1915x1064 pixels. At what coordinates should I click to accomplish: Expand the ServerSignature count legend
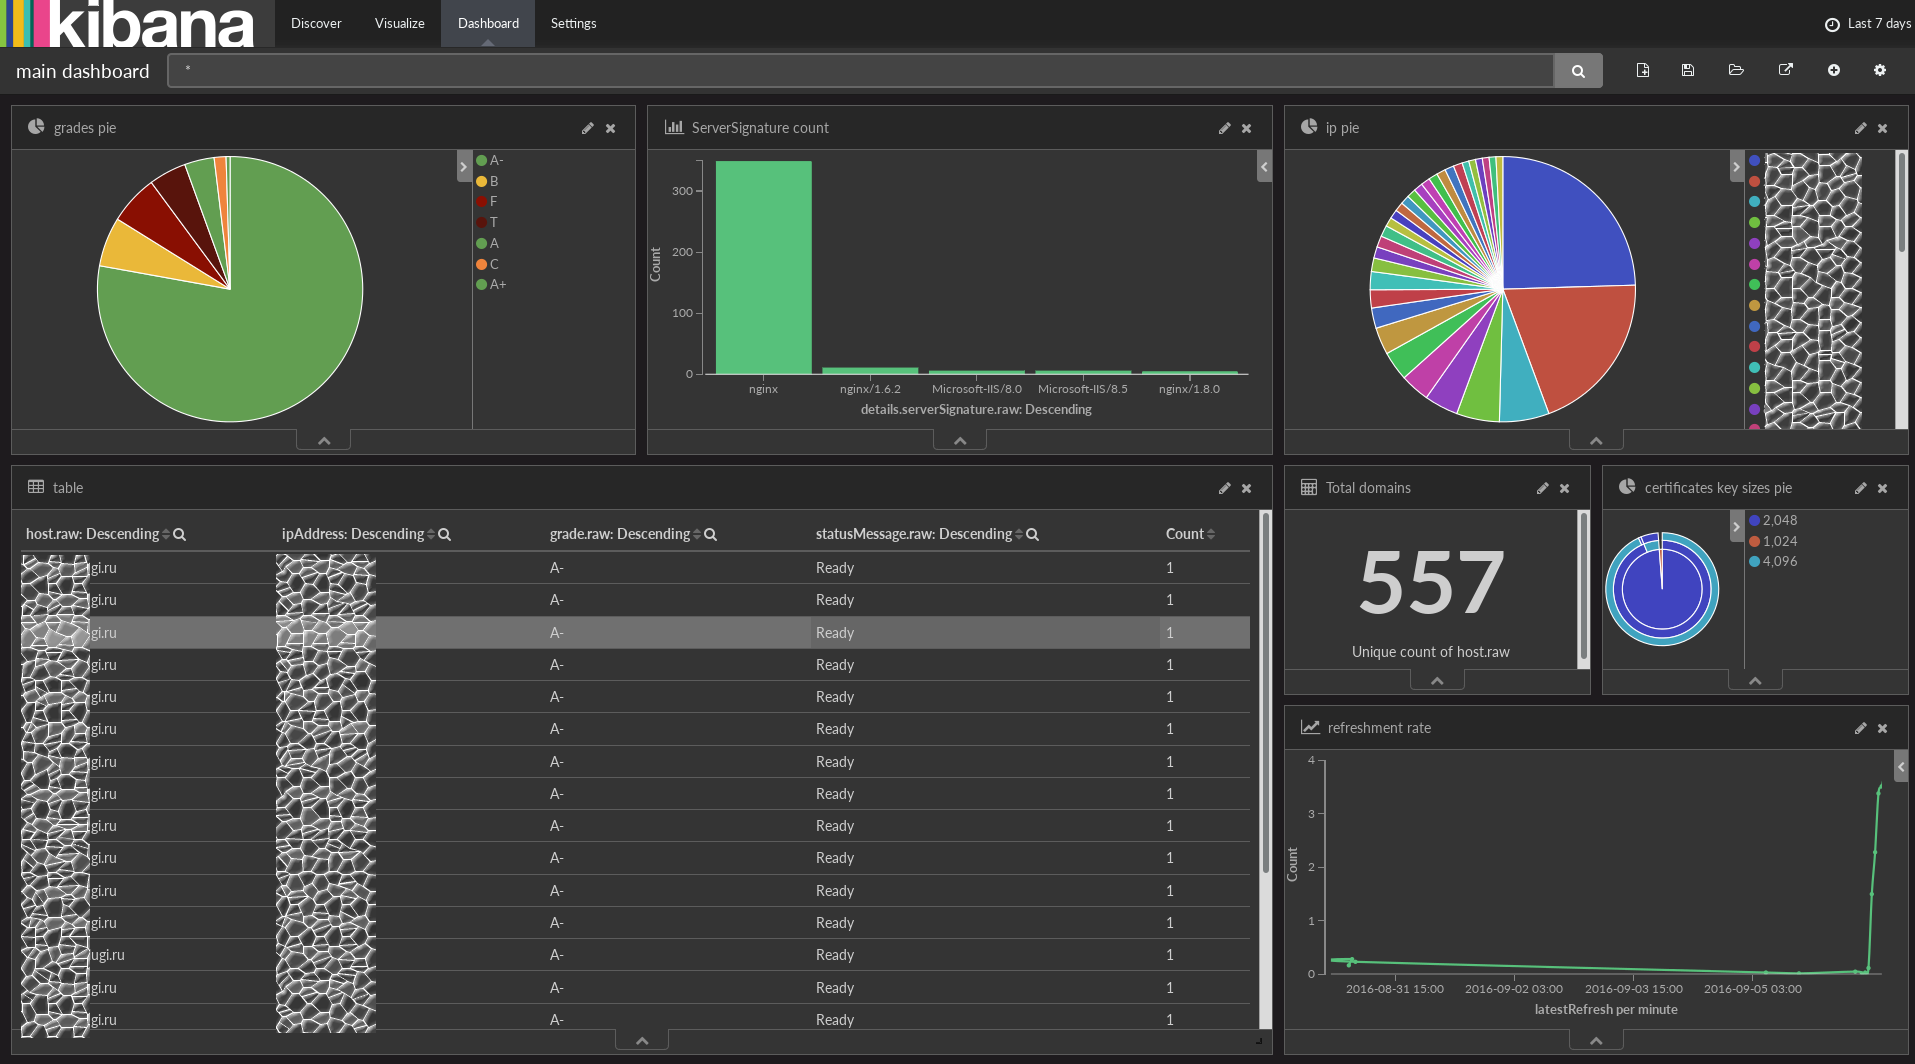pos(1265,166)
